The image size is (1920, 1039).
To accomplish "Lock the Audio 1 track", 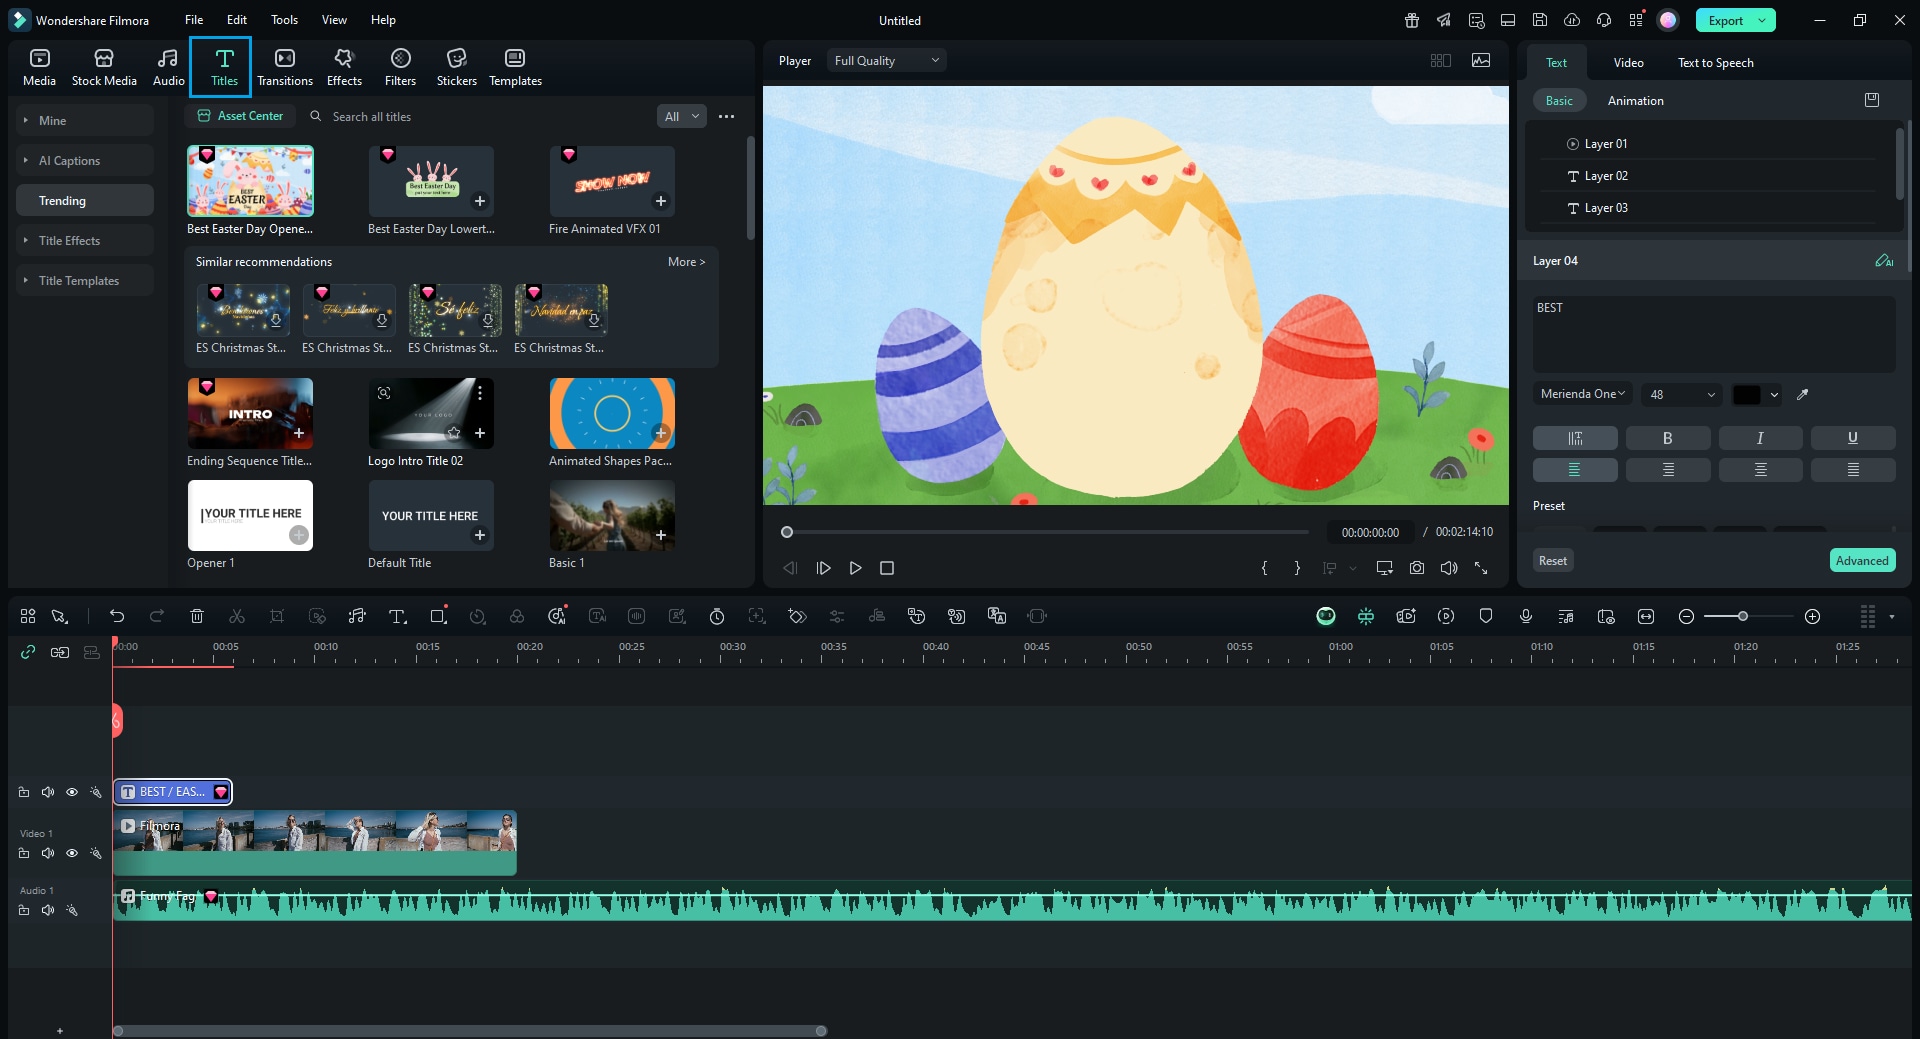I will click(x=24, y=910).
